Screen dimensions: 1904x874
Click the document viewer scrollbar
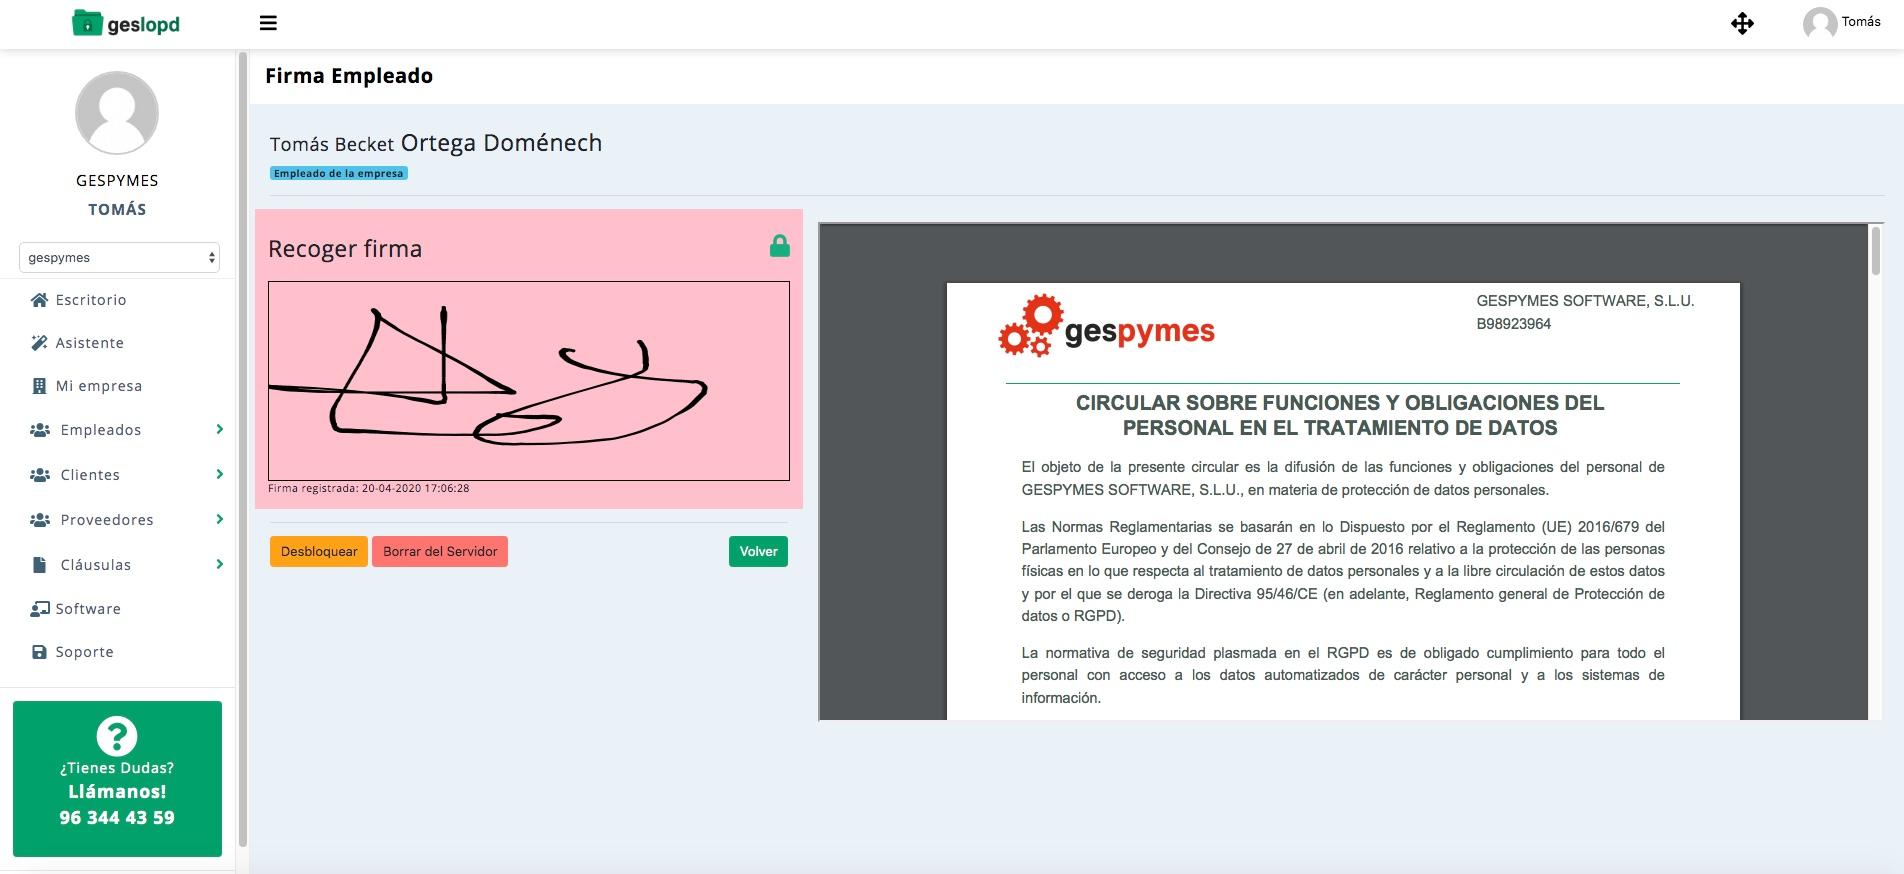(x=1876, y=250)
